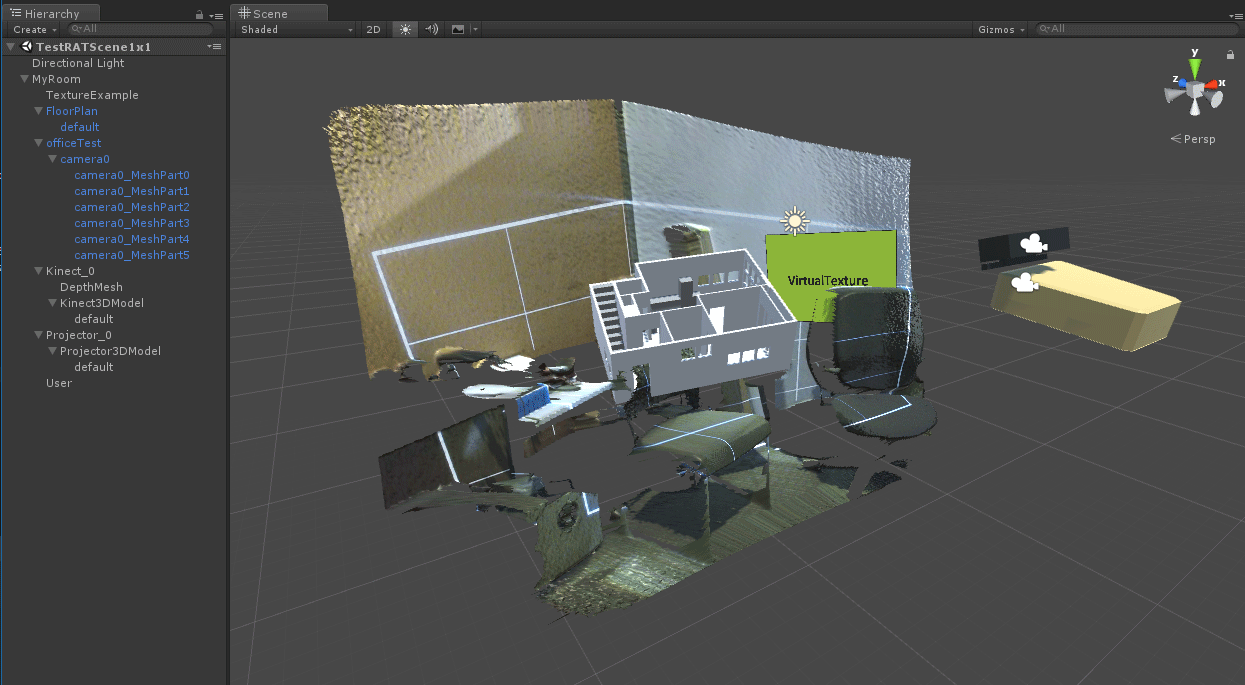Collapse the Projector_0 node

tap(39, 335)
